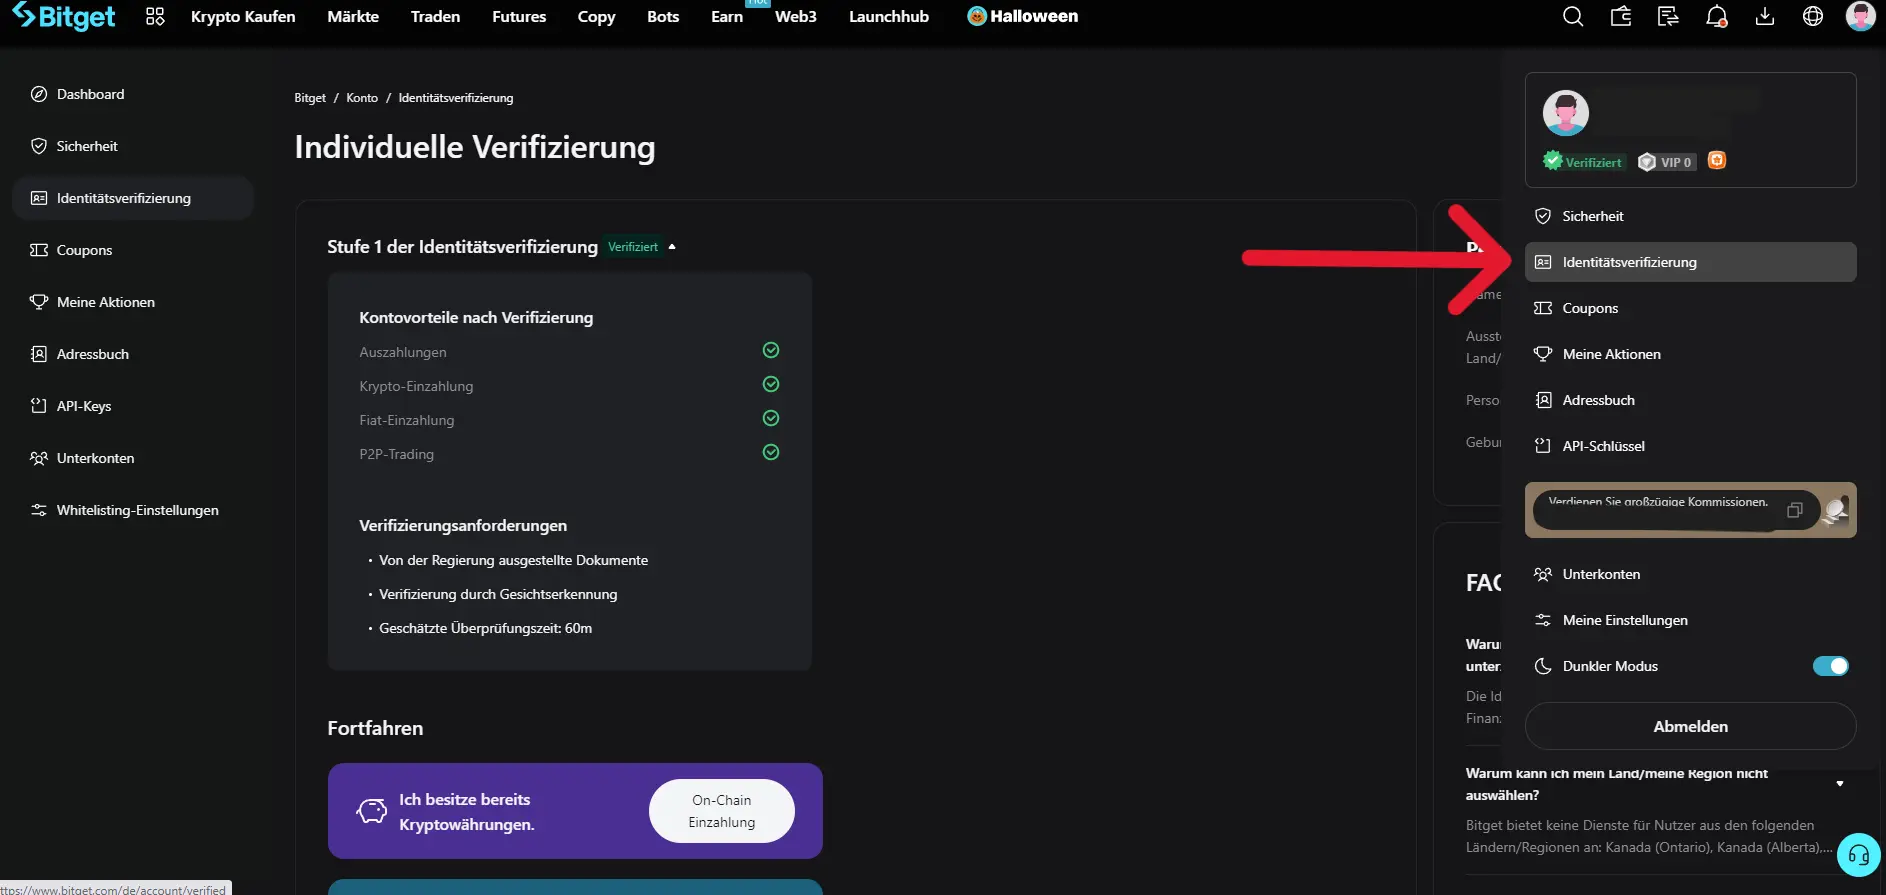The height and width of the screenshot is (895, 1886).
Task: Click the VIP 0 badge
Action: pos(1667,162)
